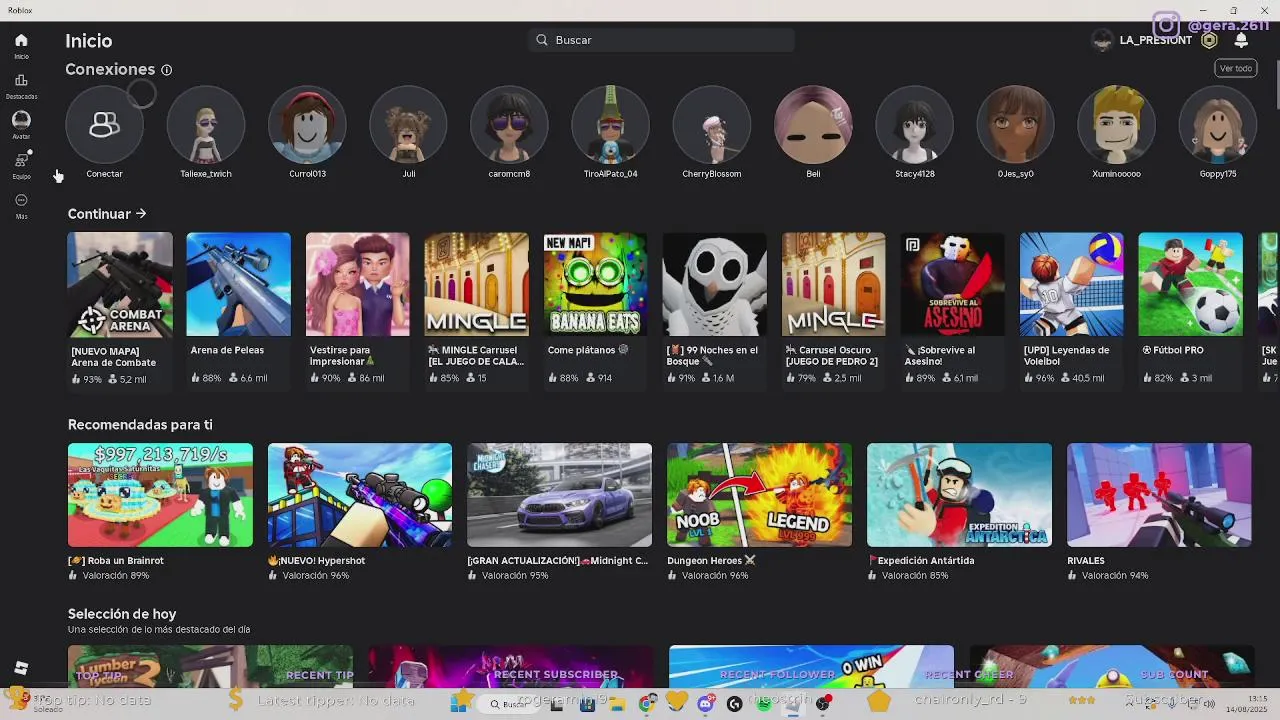Click the Recomendadas para ti heading
Screen dimensions: 1280x720
coord(140,425)
